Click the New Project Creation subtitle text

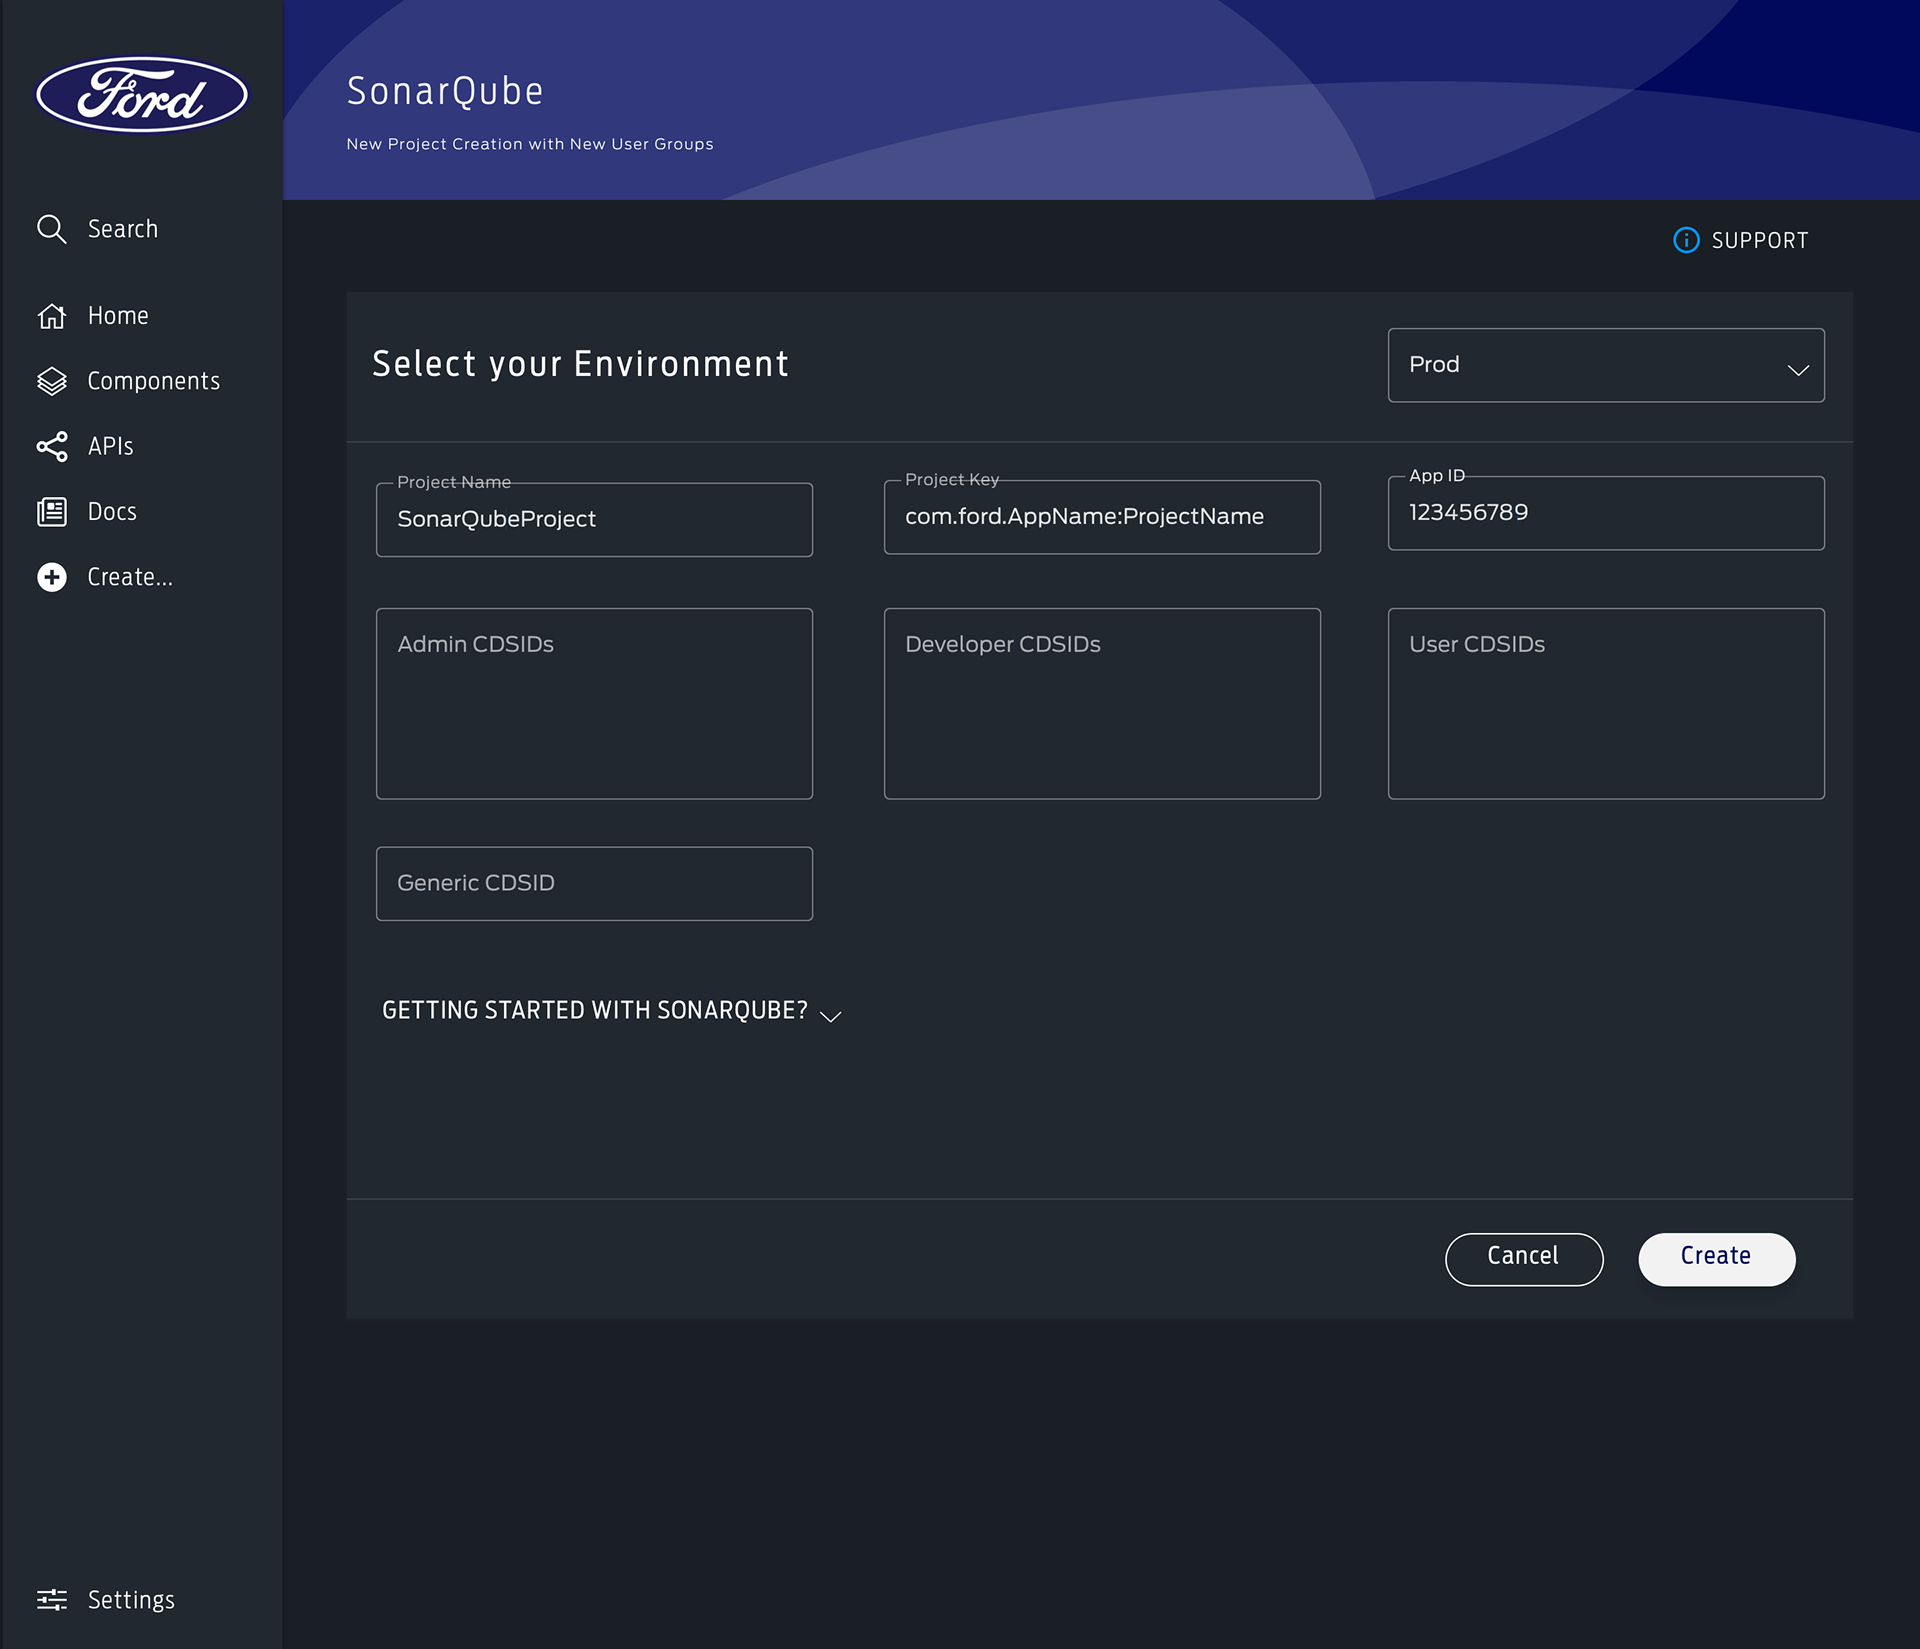coord(530,144)
